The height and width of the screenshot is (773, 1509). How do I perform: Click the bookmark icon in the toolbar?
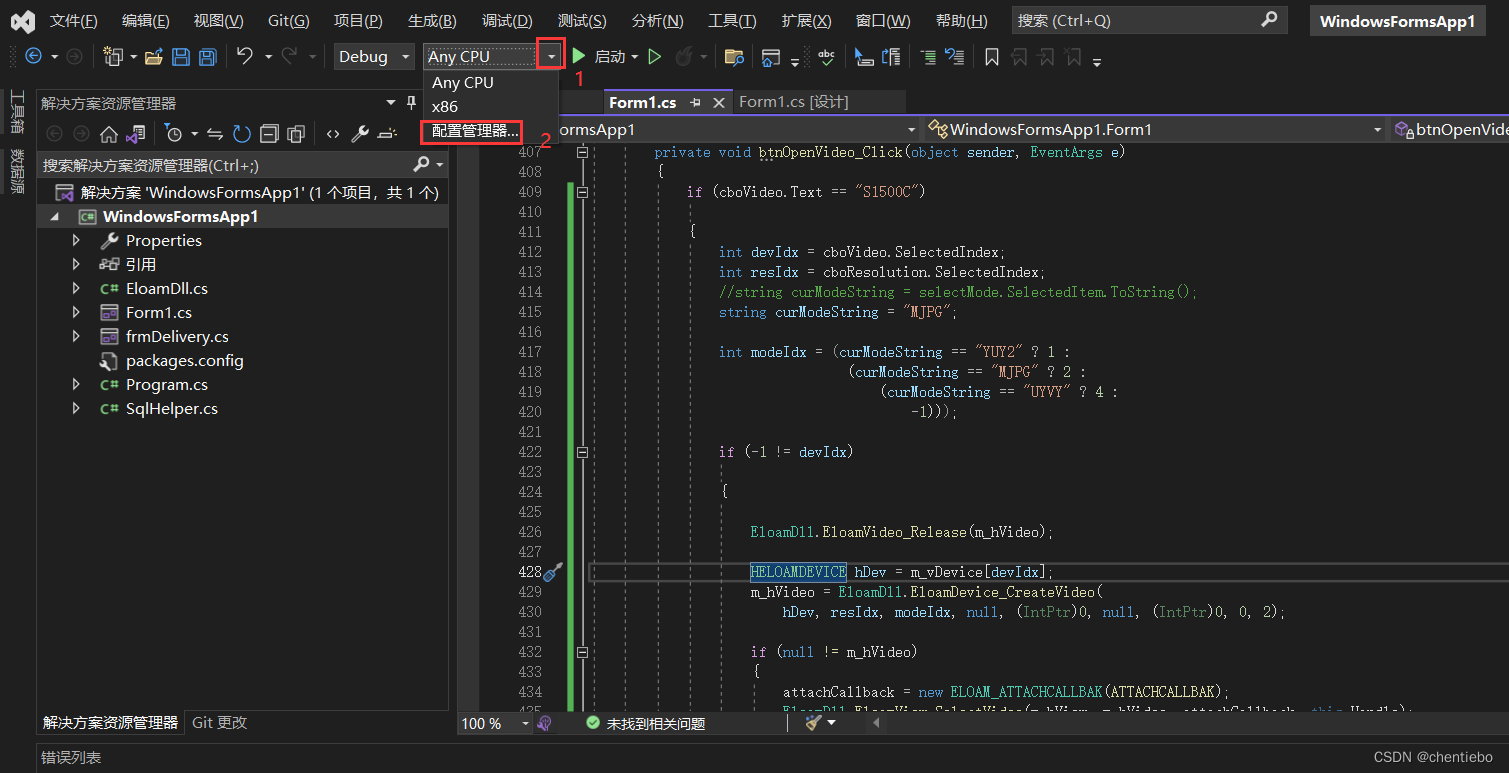click(x=991, y=56)
